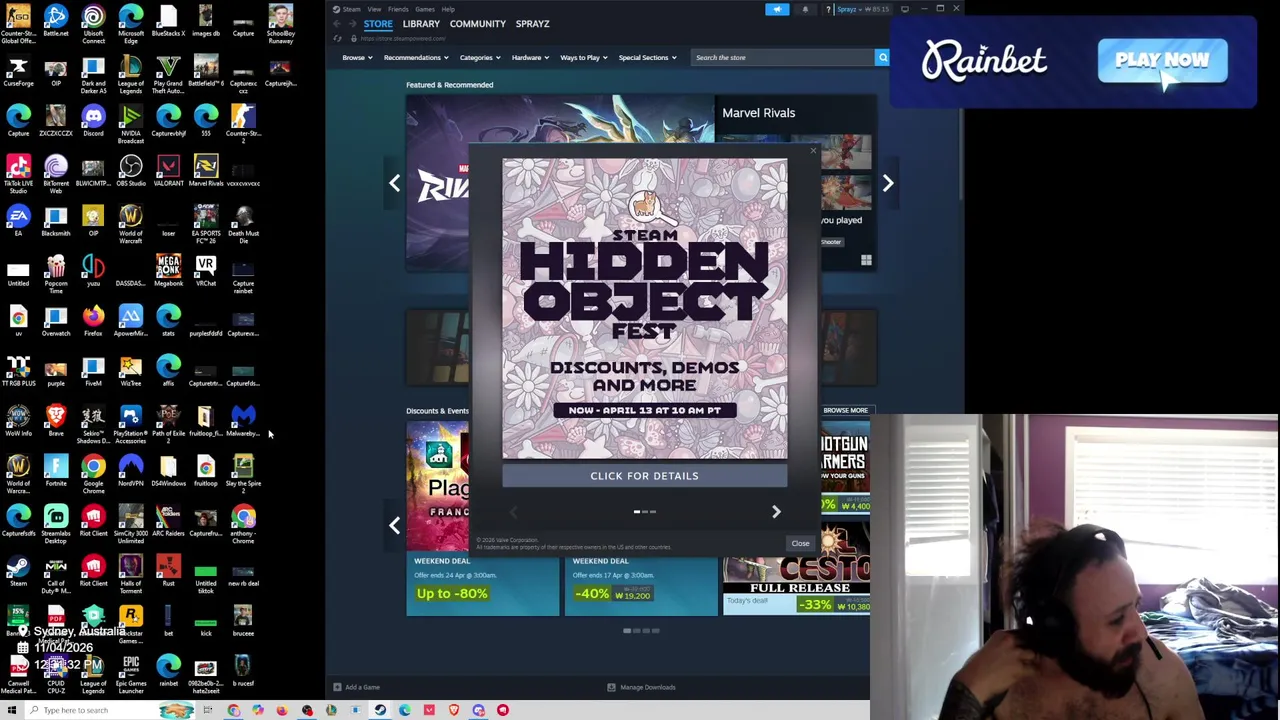This screenshot has height=720, width=1280.
Task: Open the Sprayz account dropdown
Action: (x=863, y=9)
